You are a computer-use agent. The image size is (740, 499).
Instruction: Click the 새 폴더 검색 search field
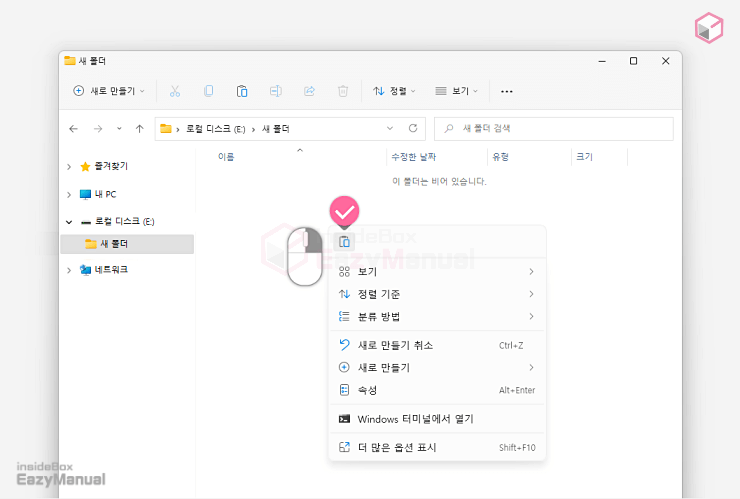pos(554,128)
